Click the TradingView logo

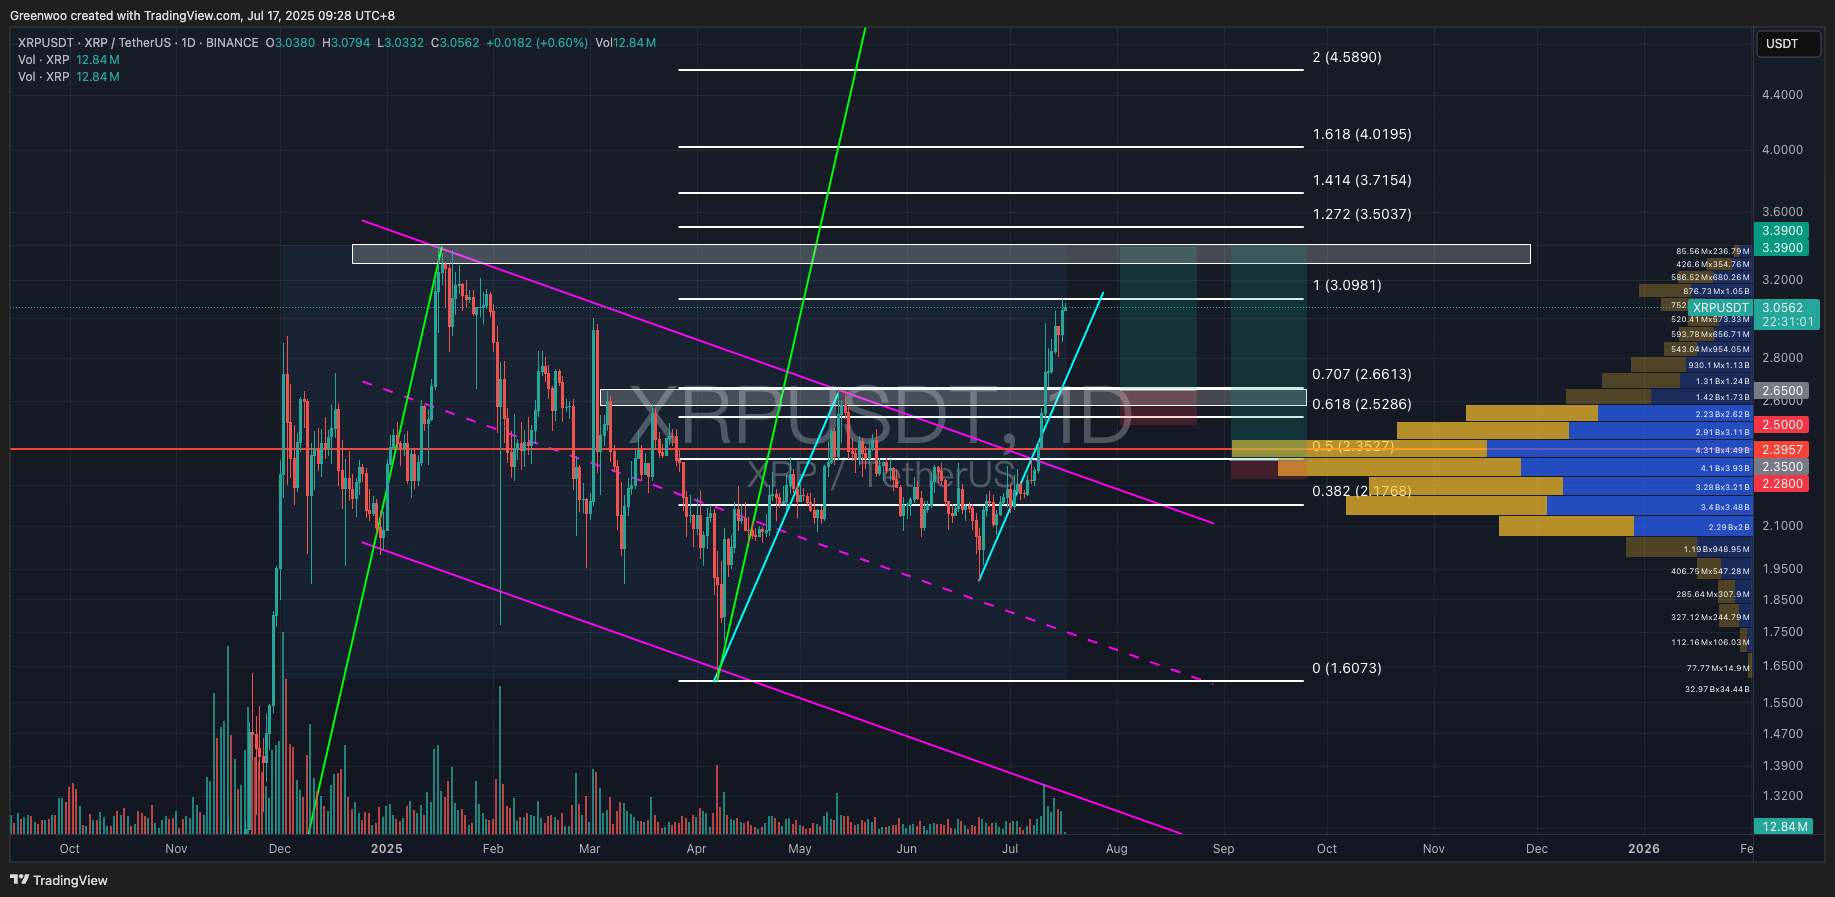point(59,880)
